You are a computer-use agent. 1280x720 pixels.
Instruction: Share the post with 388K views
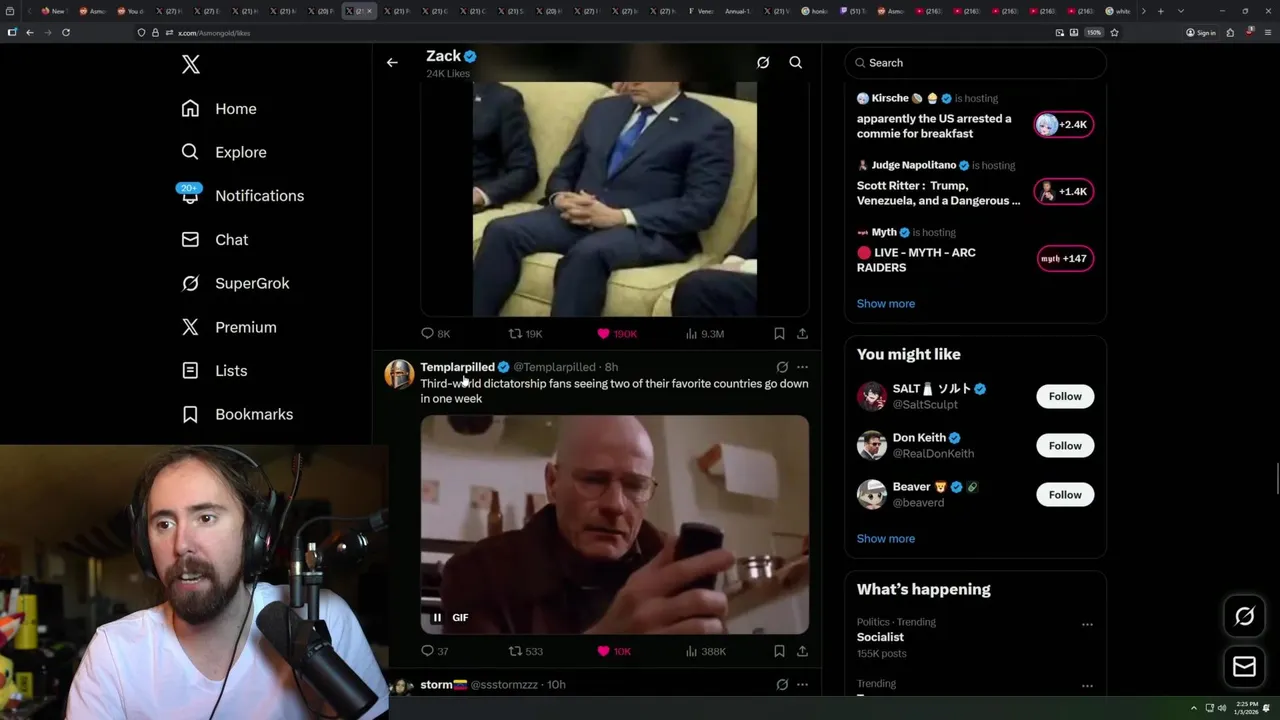coord(802,651)
